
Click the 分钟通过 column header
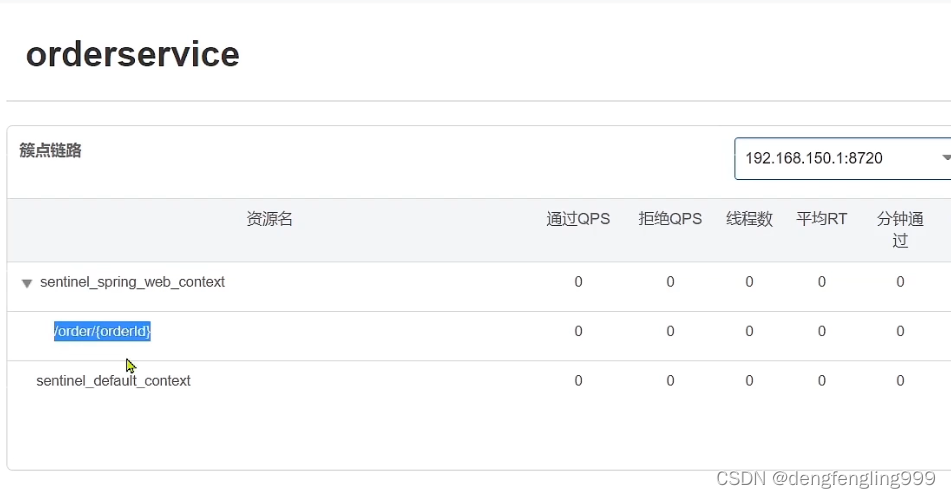(x=900, y=229)
